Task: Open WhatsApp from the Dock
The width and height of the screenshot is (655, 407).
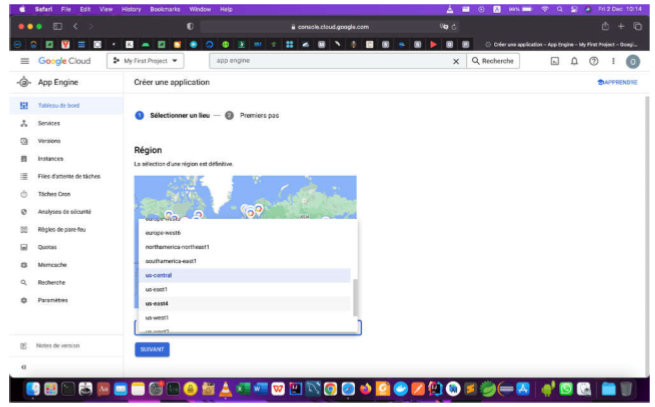Action: click(566, 389)
